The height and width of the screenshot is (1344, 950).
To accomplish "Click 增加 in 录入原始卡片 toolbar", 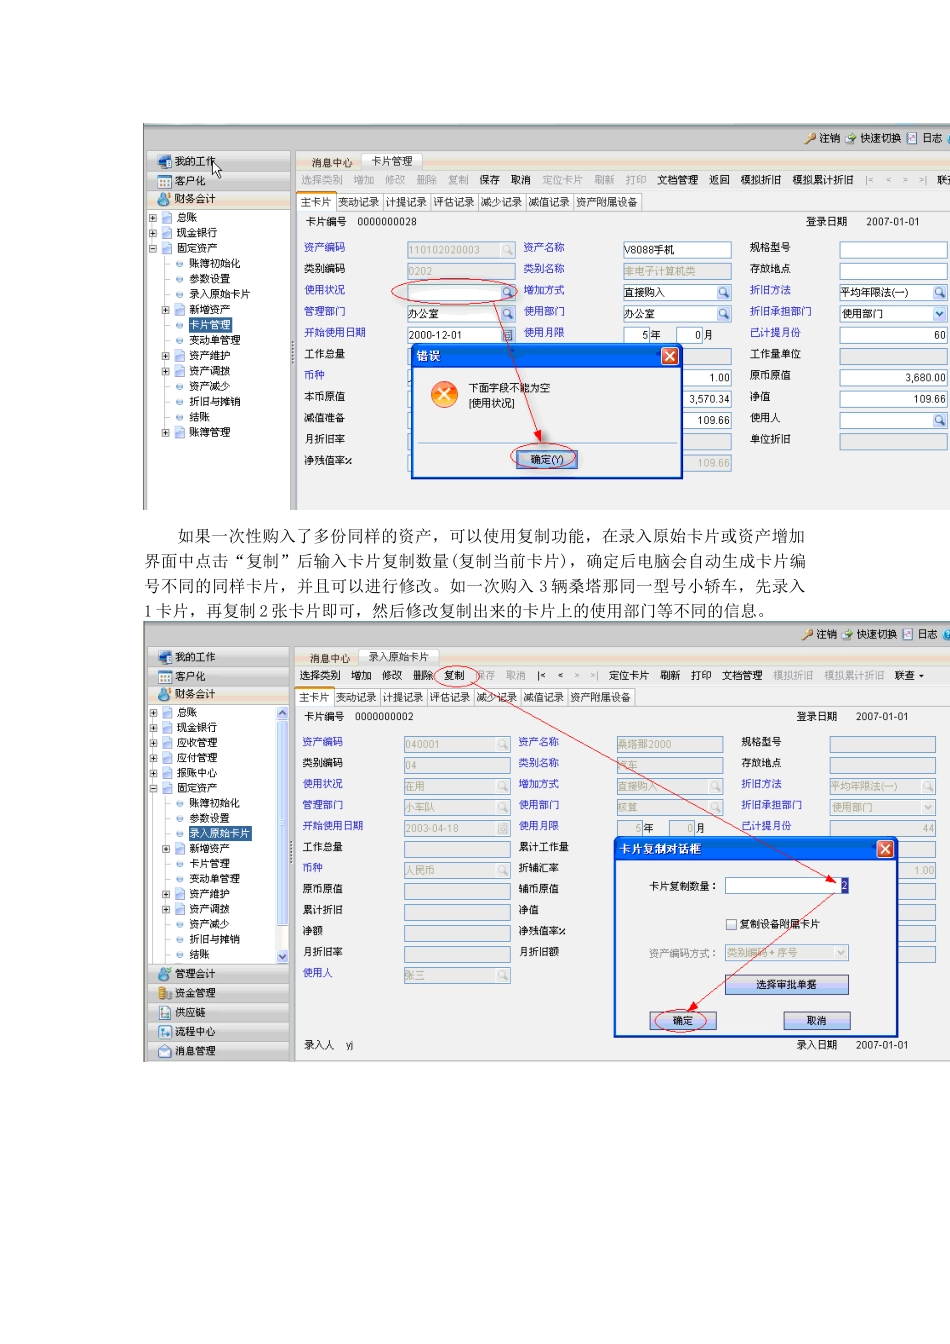I will [361, 676].
